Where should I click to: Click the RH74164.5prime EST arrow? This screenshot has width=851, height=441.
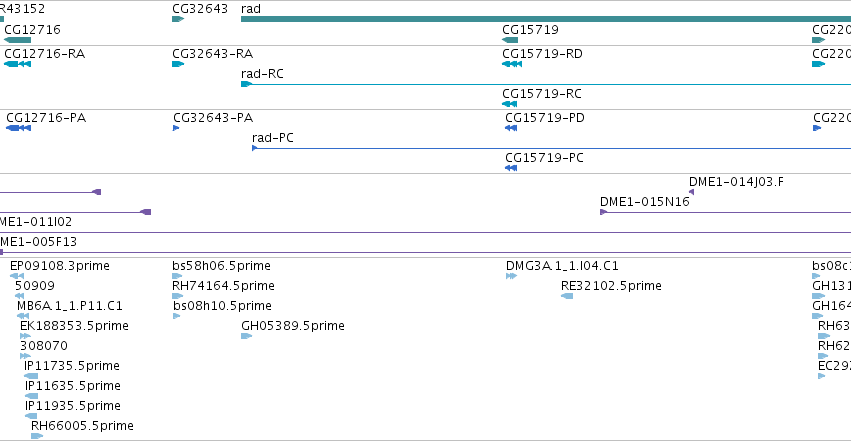pyautogui.click(x=177, y=296)
